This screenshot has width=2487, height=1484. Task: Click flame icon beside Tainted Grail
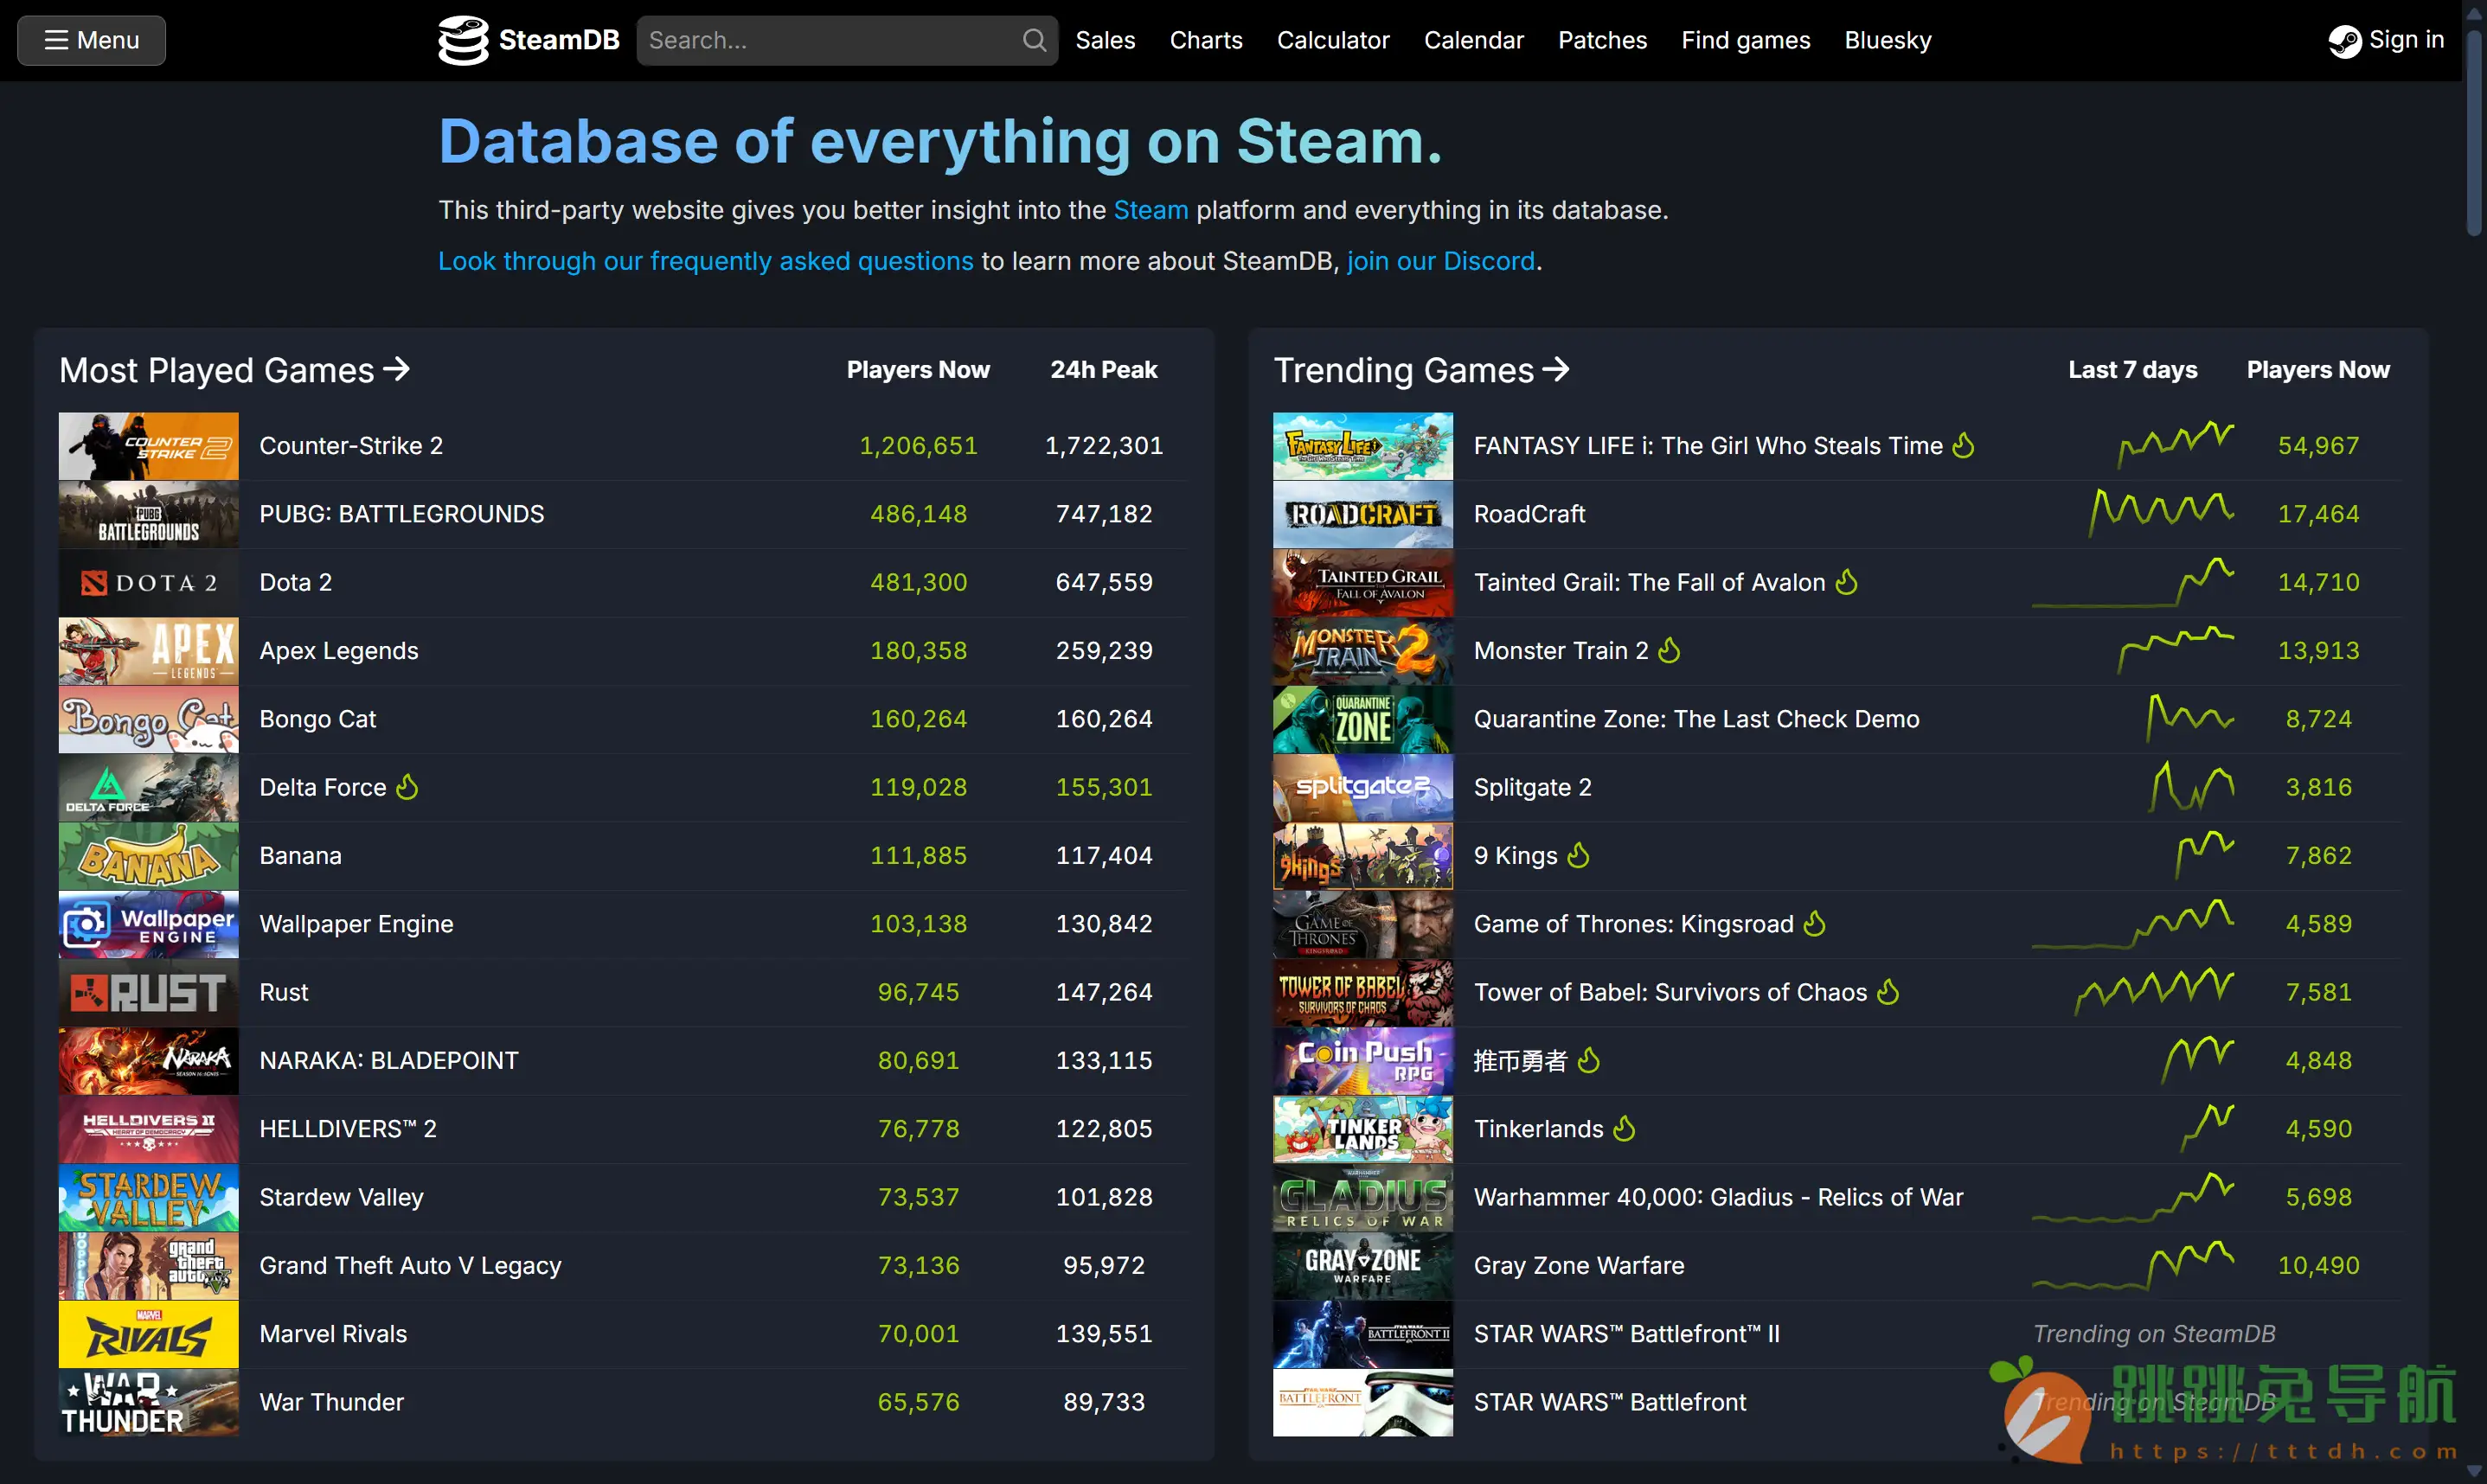(x=1847, y=582)
